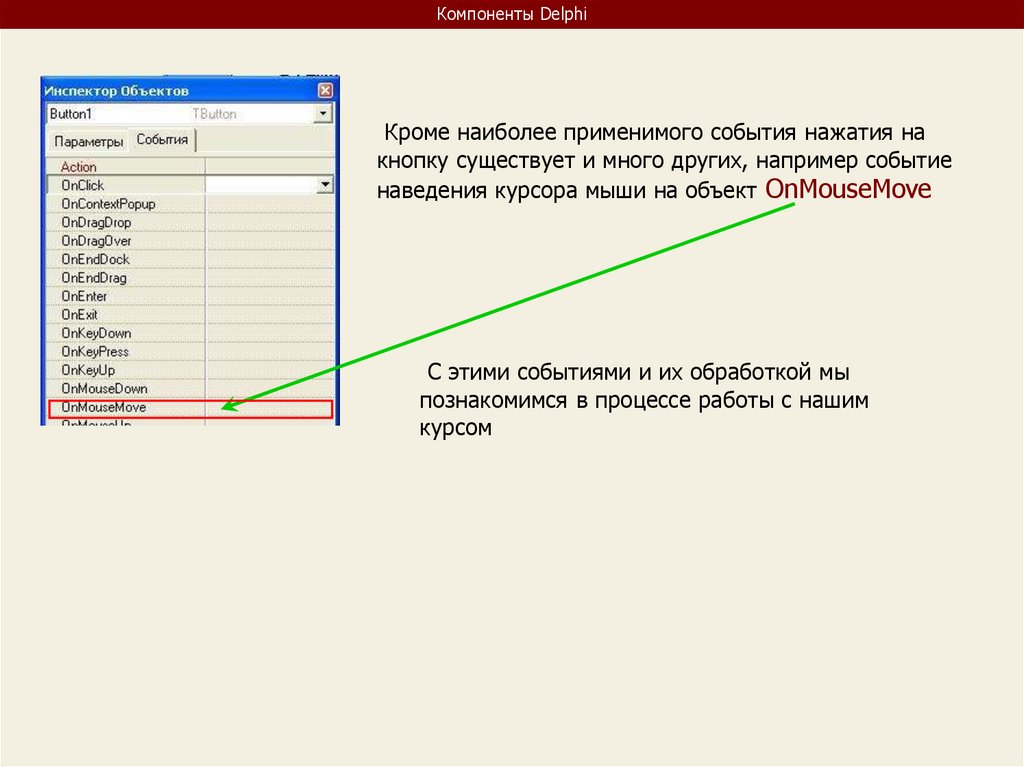Switch to the События tab
Viewport: 1024px width, 767px height.
(162, 140)
